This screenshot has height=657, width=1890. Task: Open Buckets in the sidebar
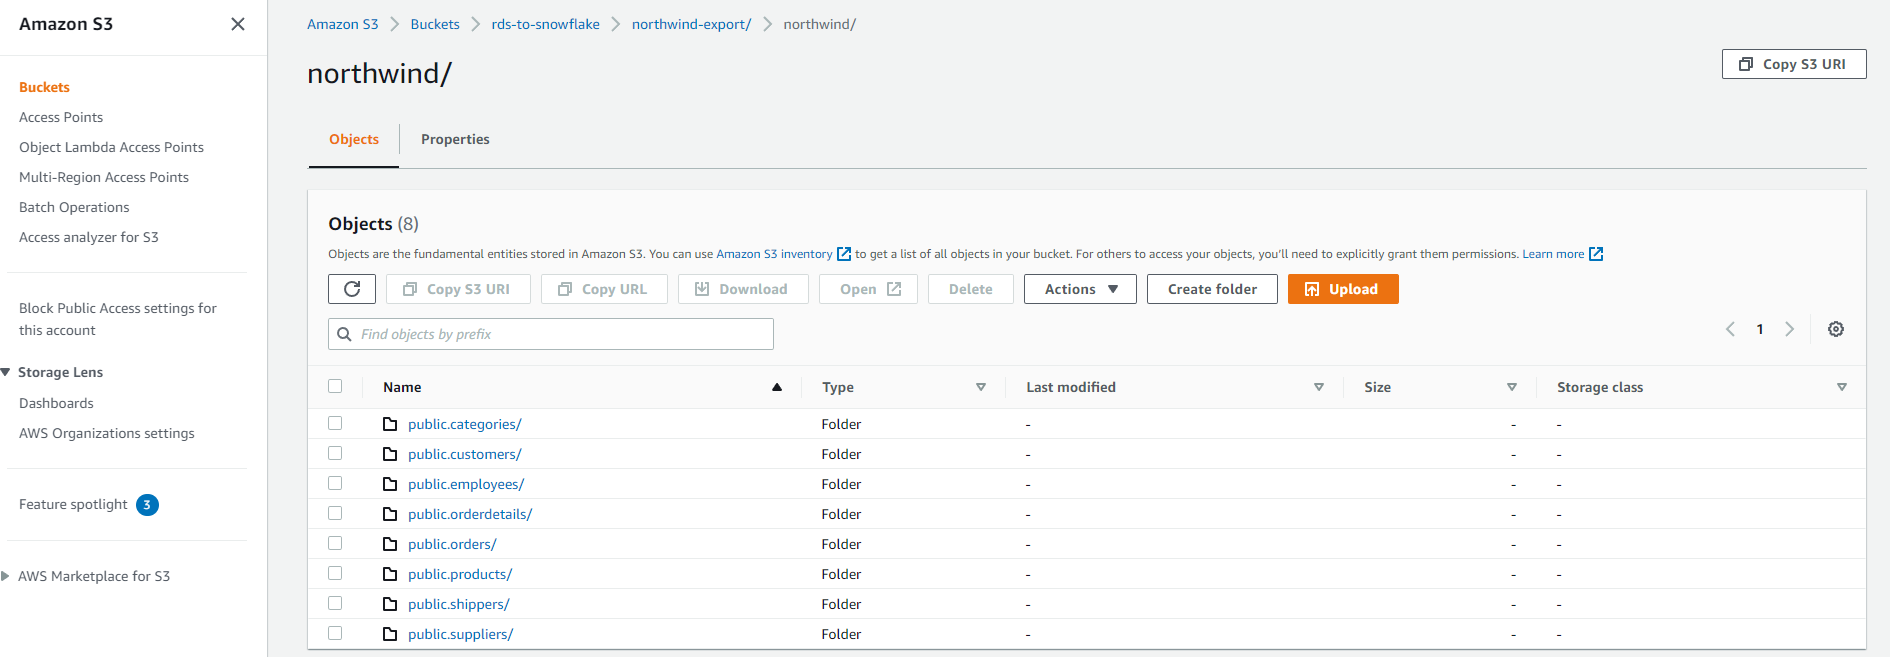(x=44, y=87)
